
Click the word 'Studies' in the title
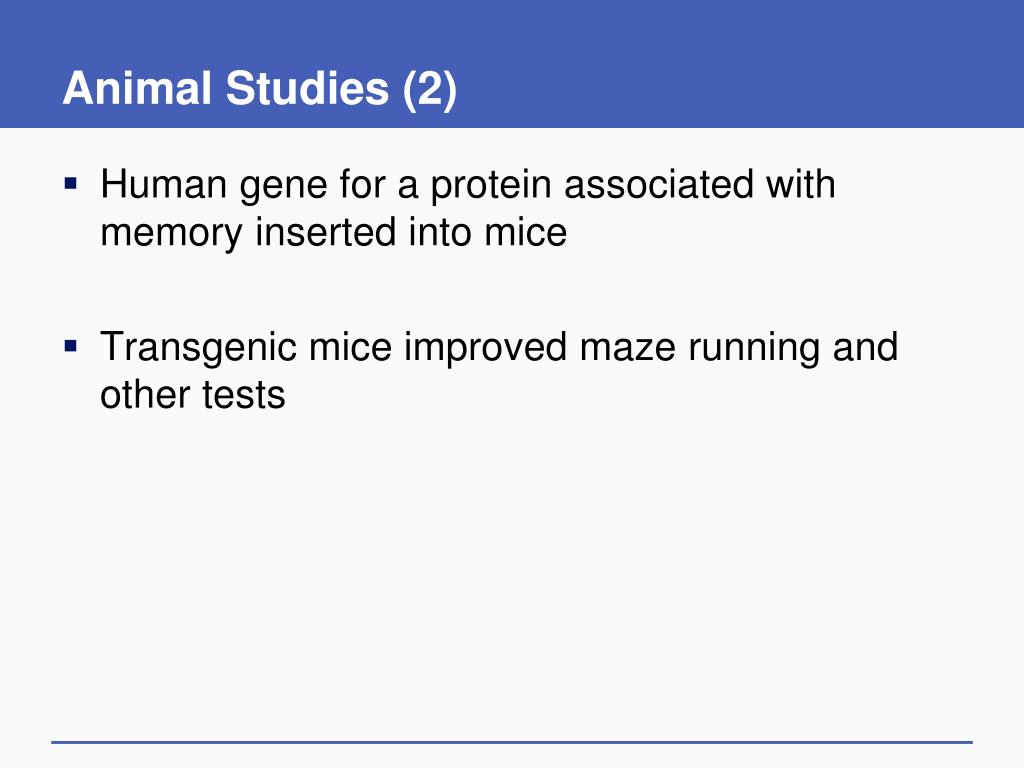pyautogui.click(x=307, y=88)
